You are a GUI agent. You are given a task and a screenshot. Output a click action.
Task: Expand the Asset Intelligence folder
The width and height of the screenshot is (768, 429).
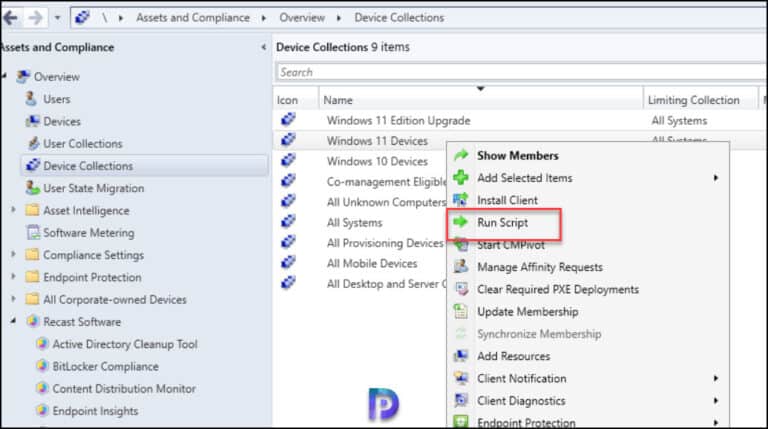point(13,210)
